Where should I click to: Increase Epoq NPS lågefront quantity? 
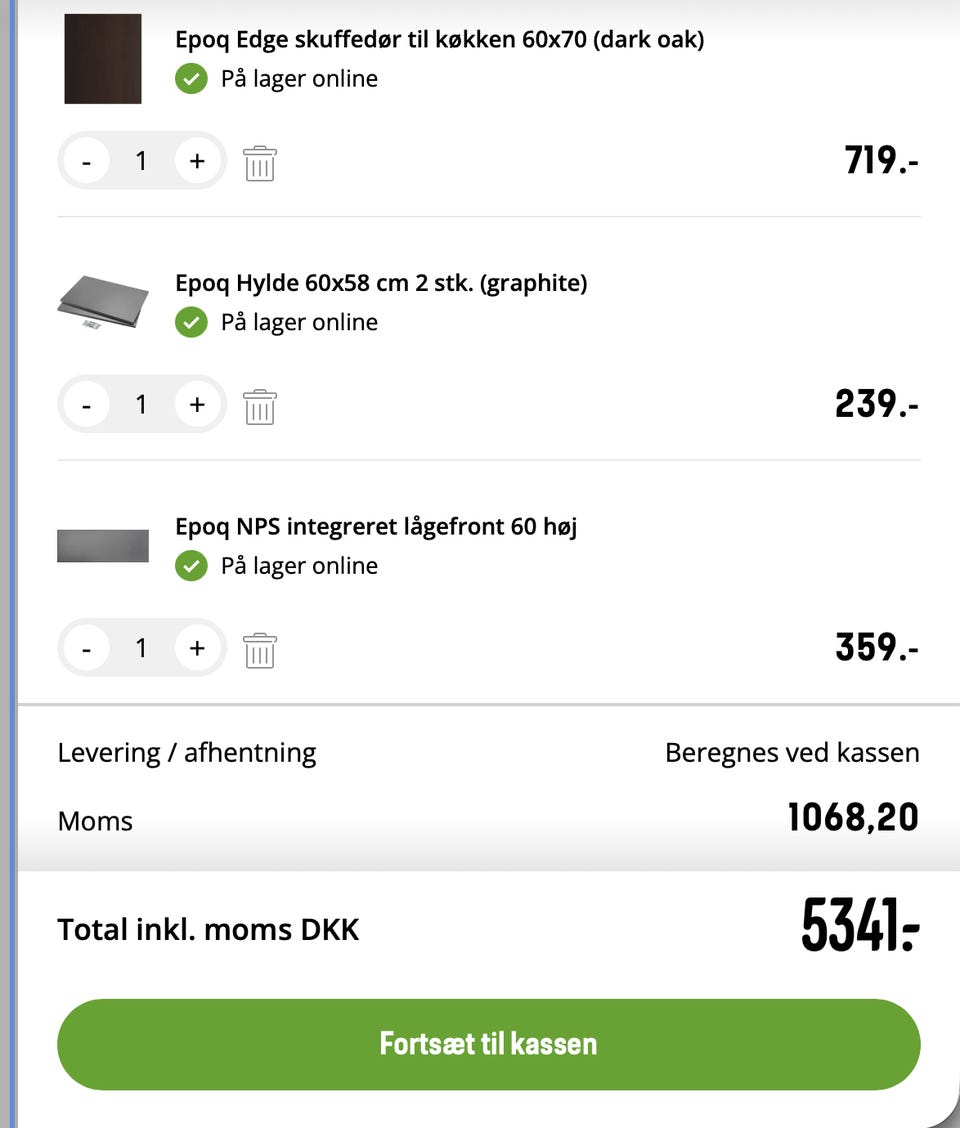(197, 649)
